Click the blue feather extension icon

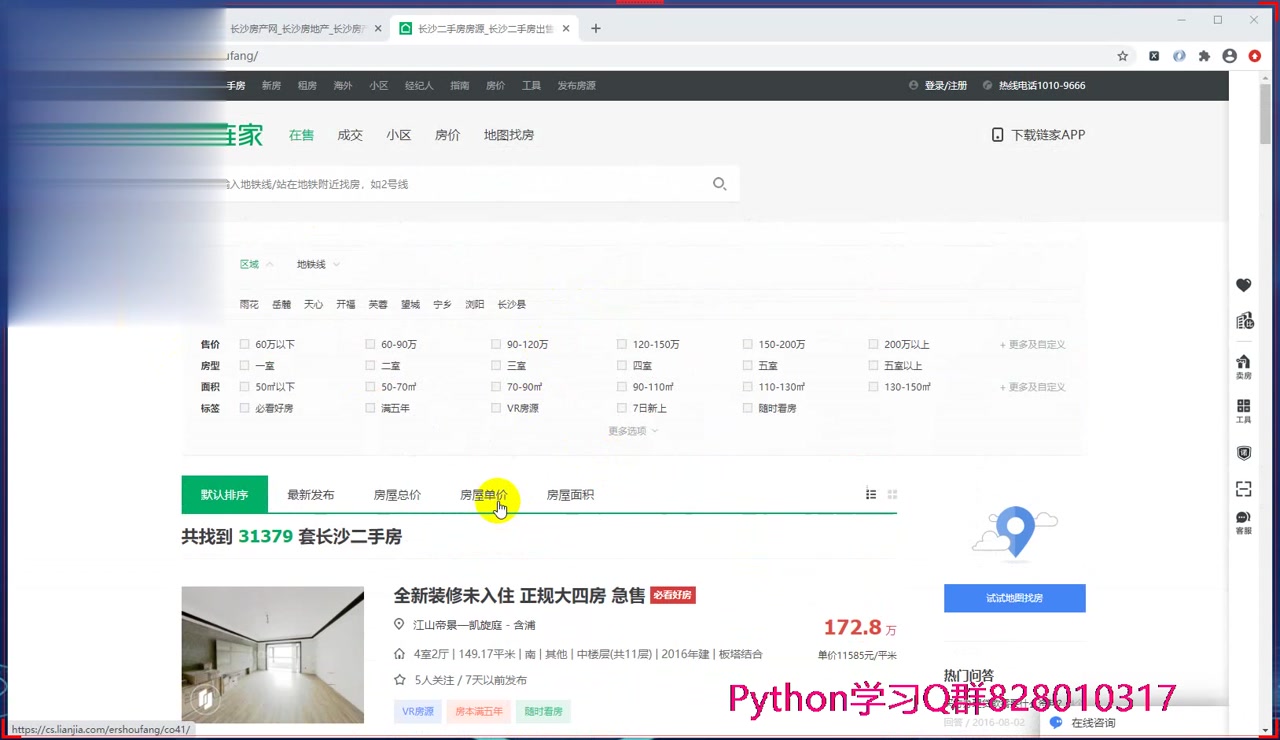(x=1179, y=56)
